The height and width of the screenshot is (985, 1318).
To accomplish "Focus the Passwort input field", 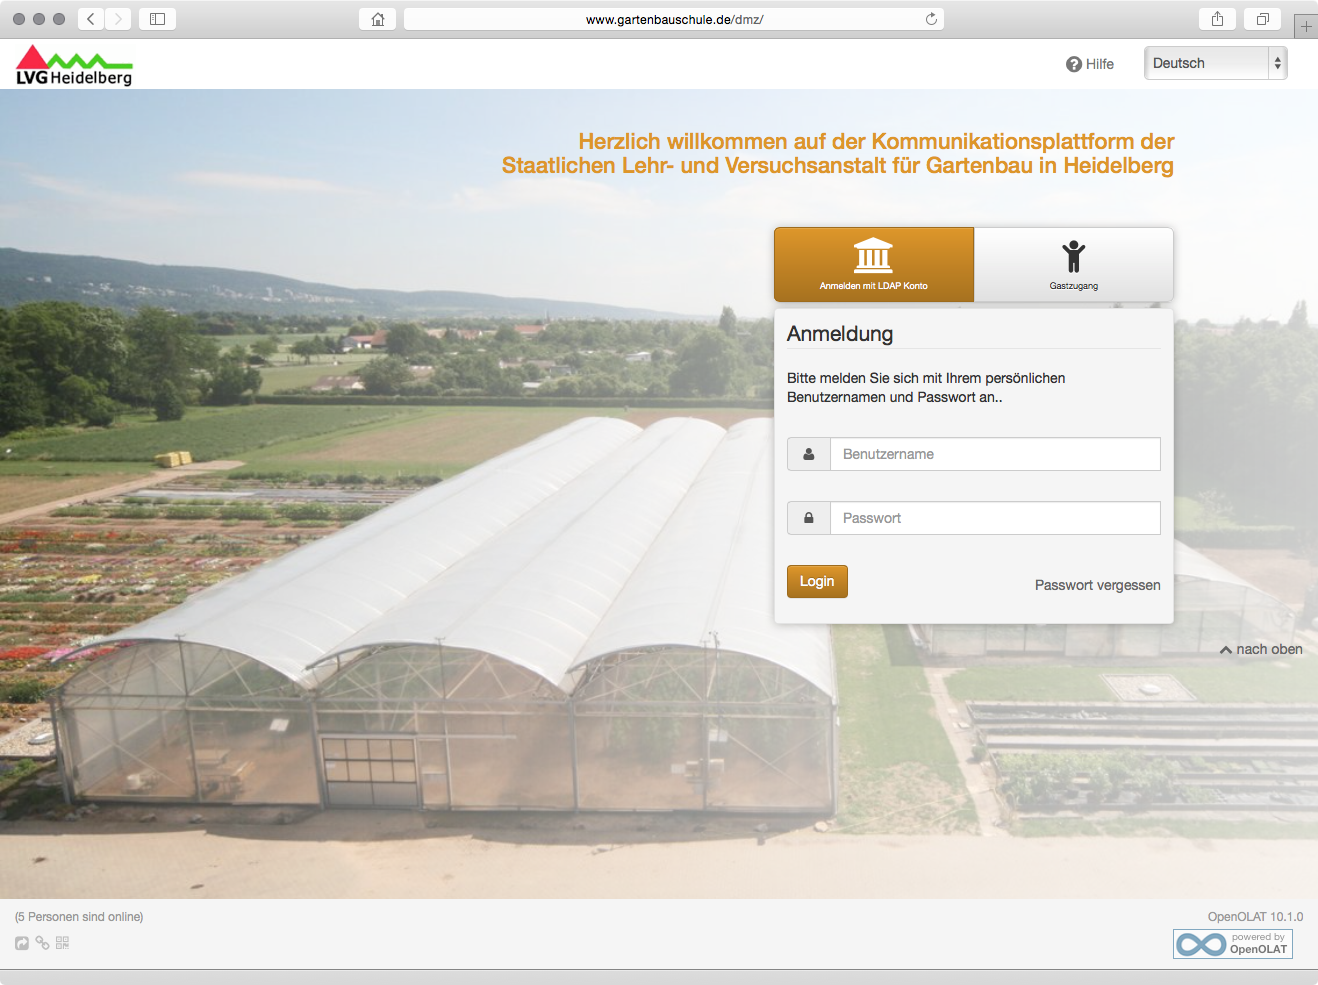I will [995, 518].
